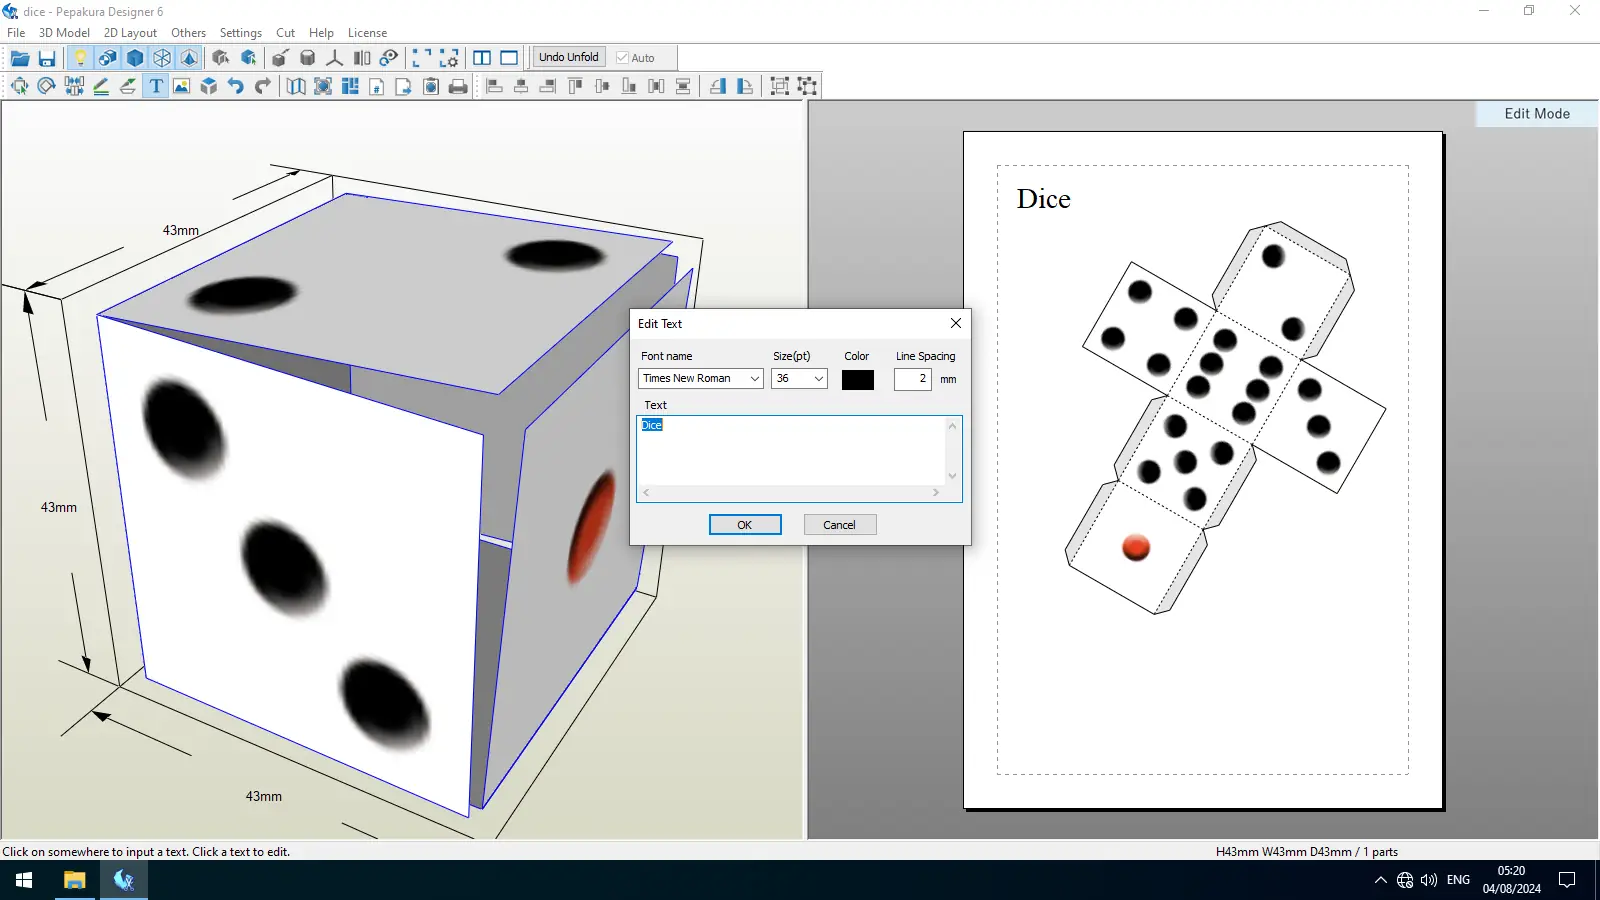Click the page with blue arrow icon
The width and height of the screenshot is (1600, 900).
tap(404, 86)
